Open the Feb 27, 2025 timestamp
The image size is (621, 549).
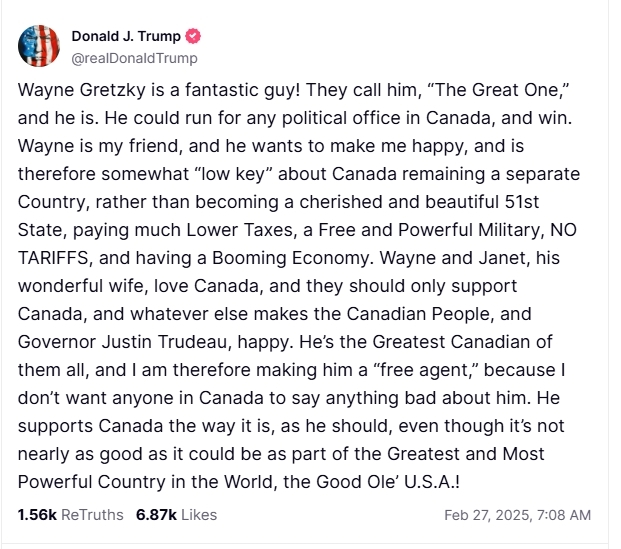coord(517,515)
